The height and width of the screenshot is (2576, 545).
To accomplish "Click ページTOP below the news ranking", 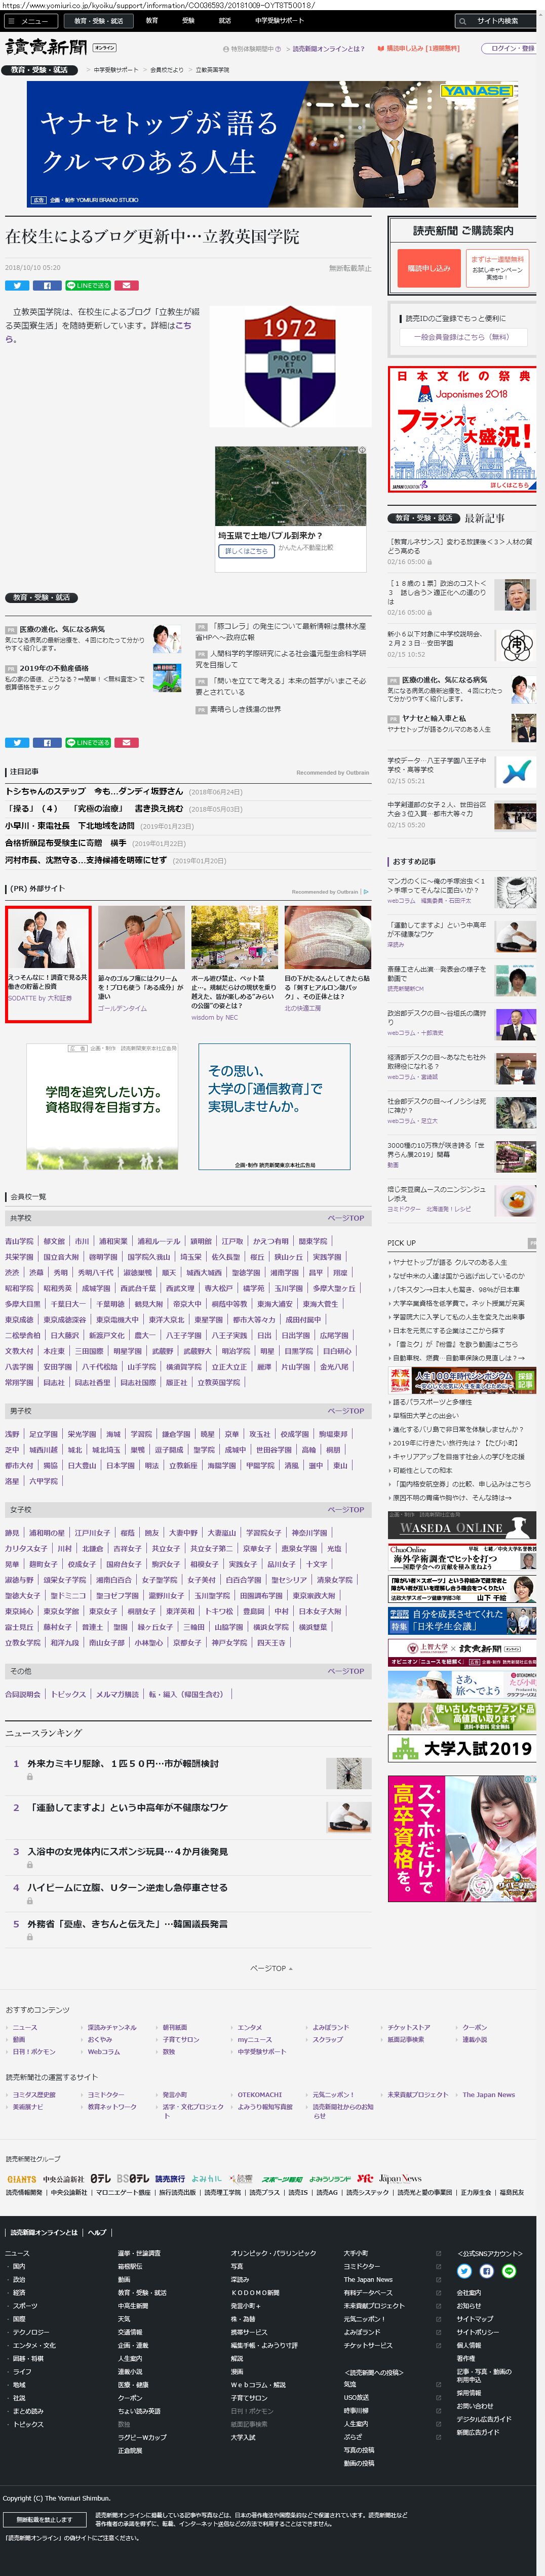I will pyautogui.click(x=271, y=1969).
